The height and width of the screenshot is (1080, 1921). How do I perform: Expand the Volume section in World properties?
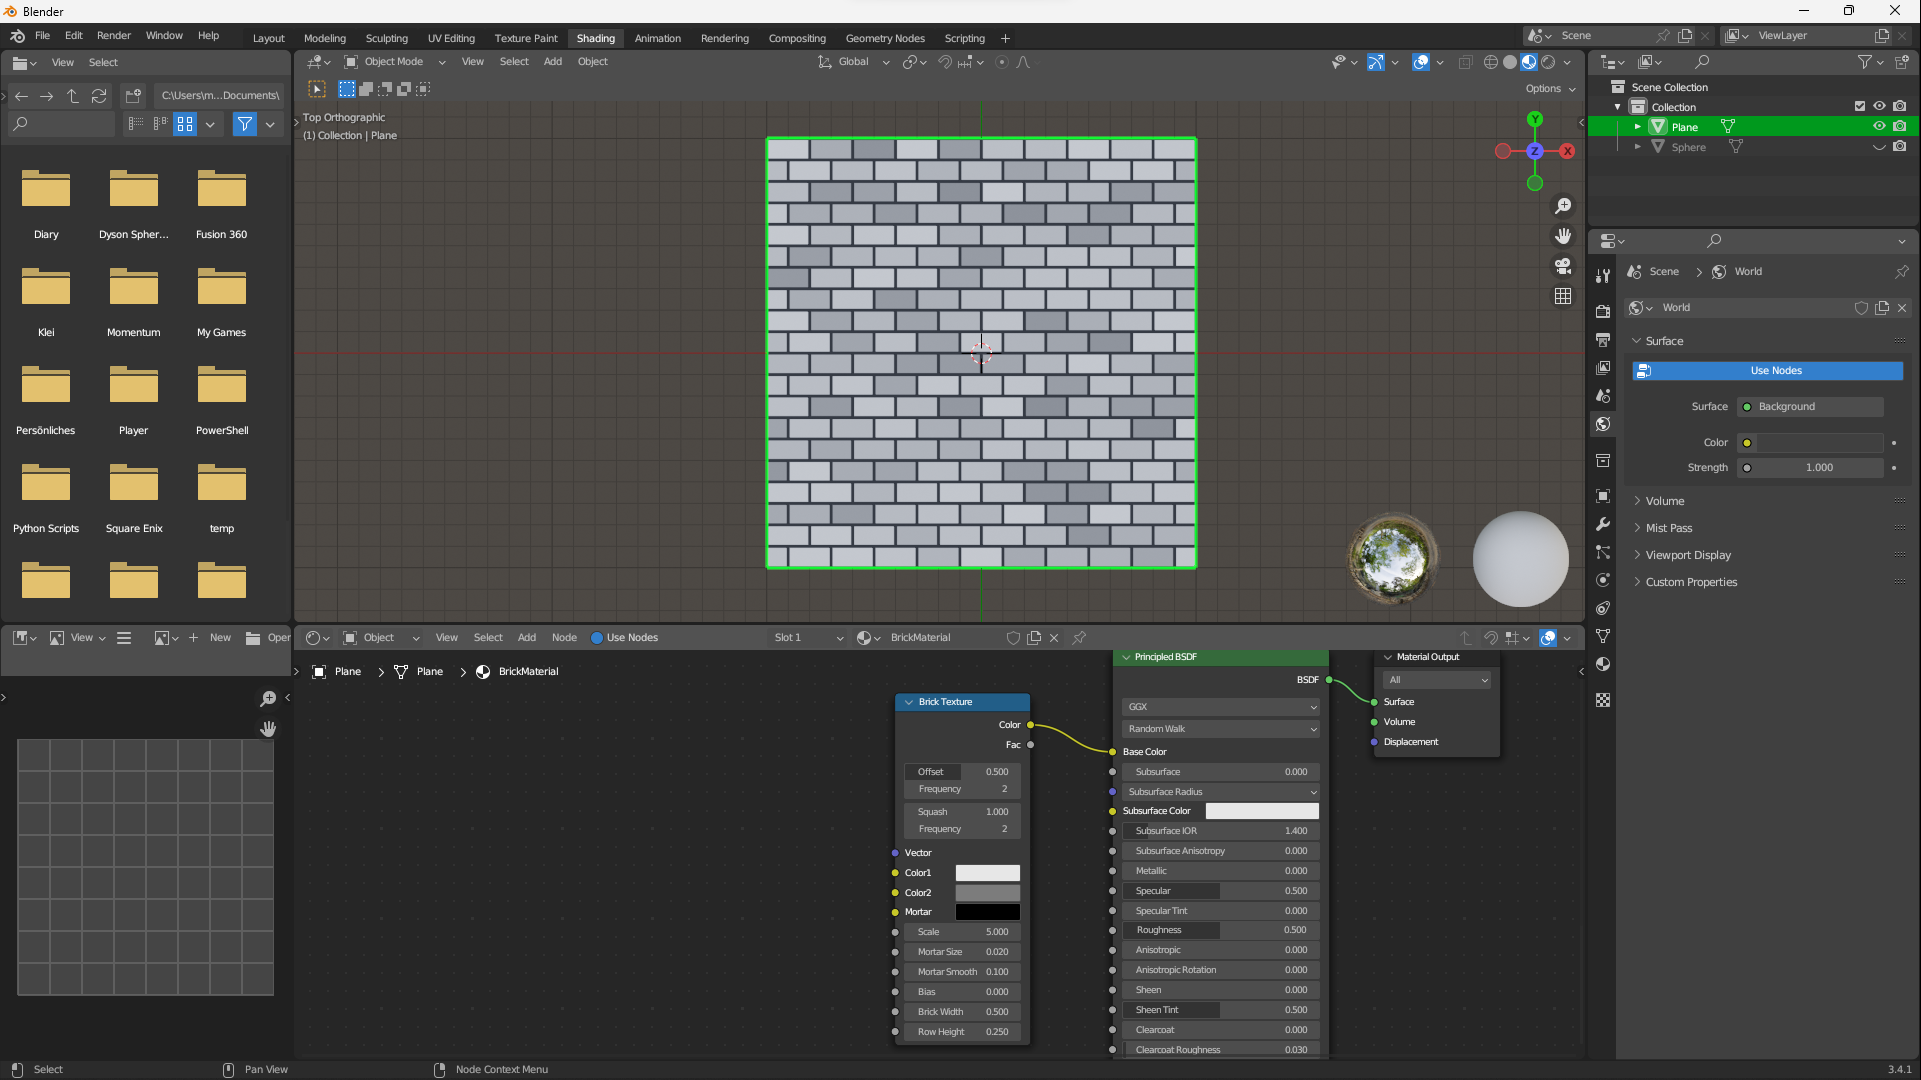click(1662, 500)
